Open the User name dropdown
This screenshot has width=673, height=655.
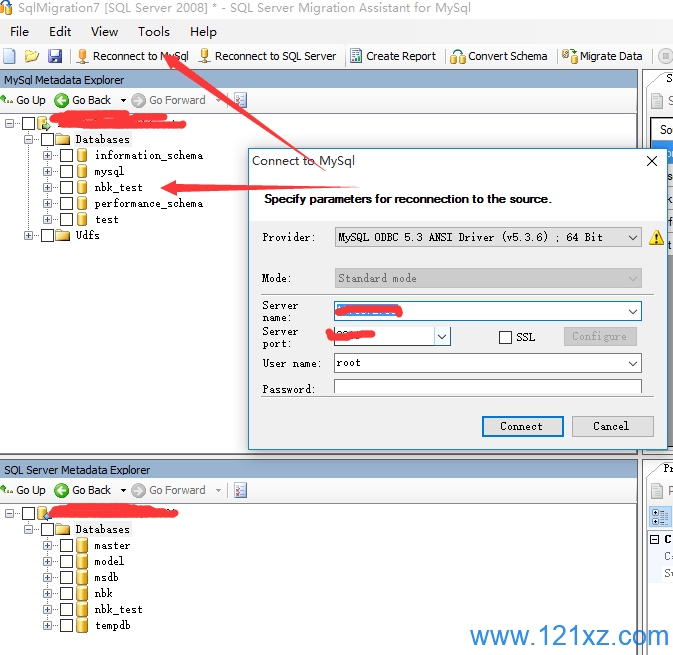tap(633, 364)
